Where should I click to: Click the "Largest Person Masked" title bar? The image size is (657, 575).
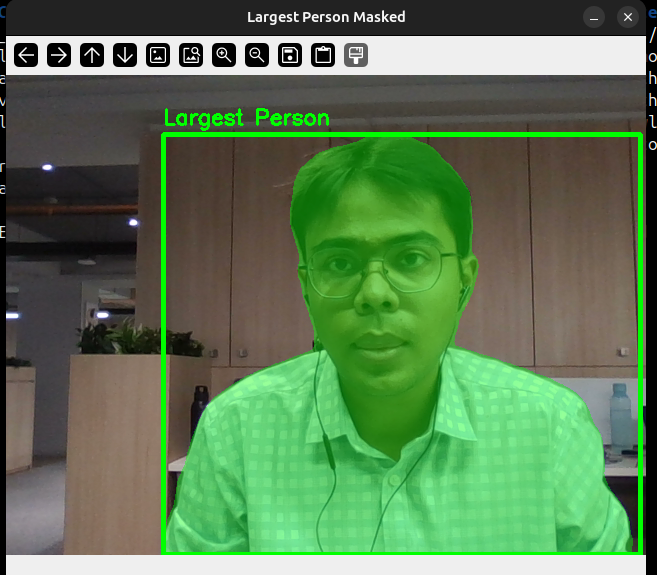pos(326,18)
